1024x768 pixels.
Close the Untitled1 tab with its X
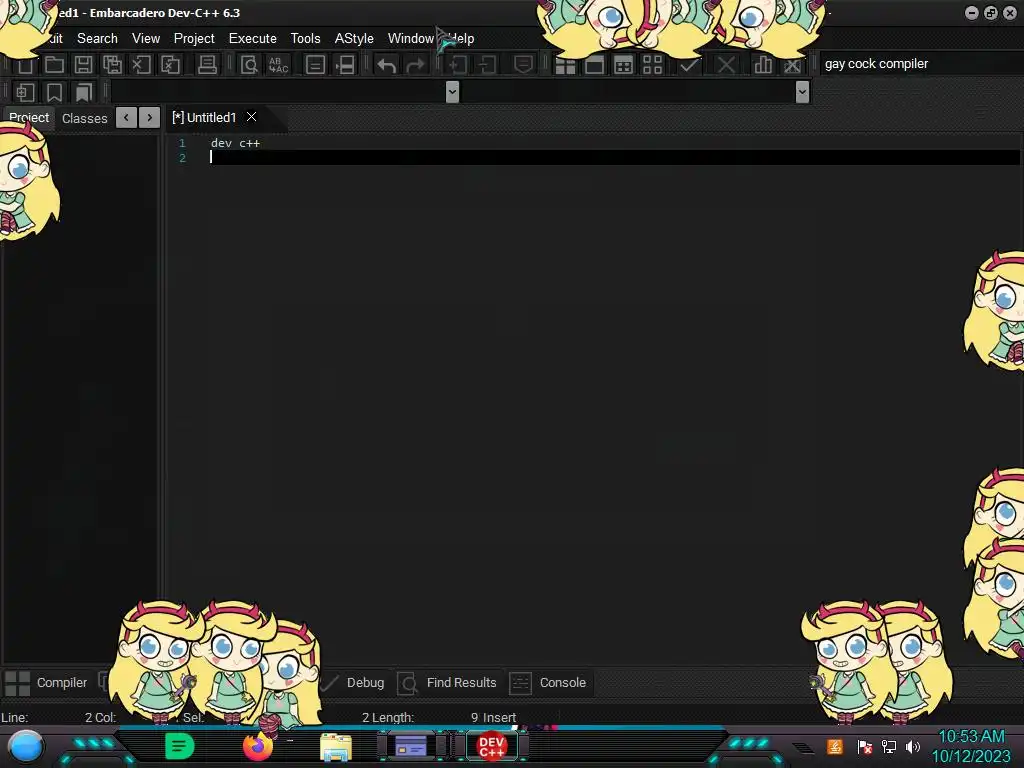(251, 117)
